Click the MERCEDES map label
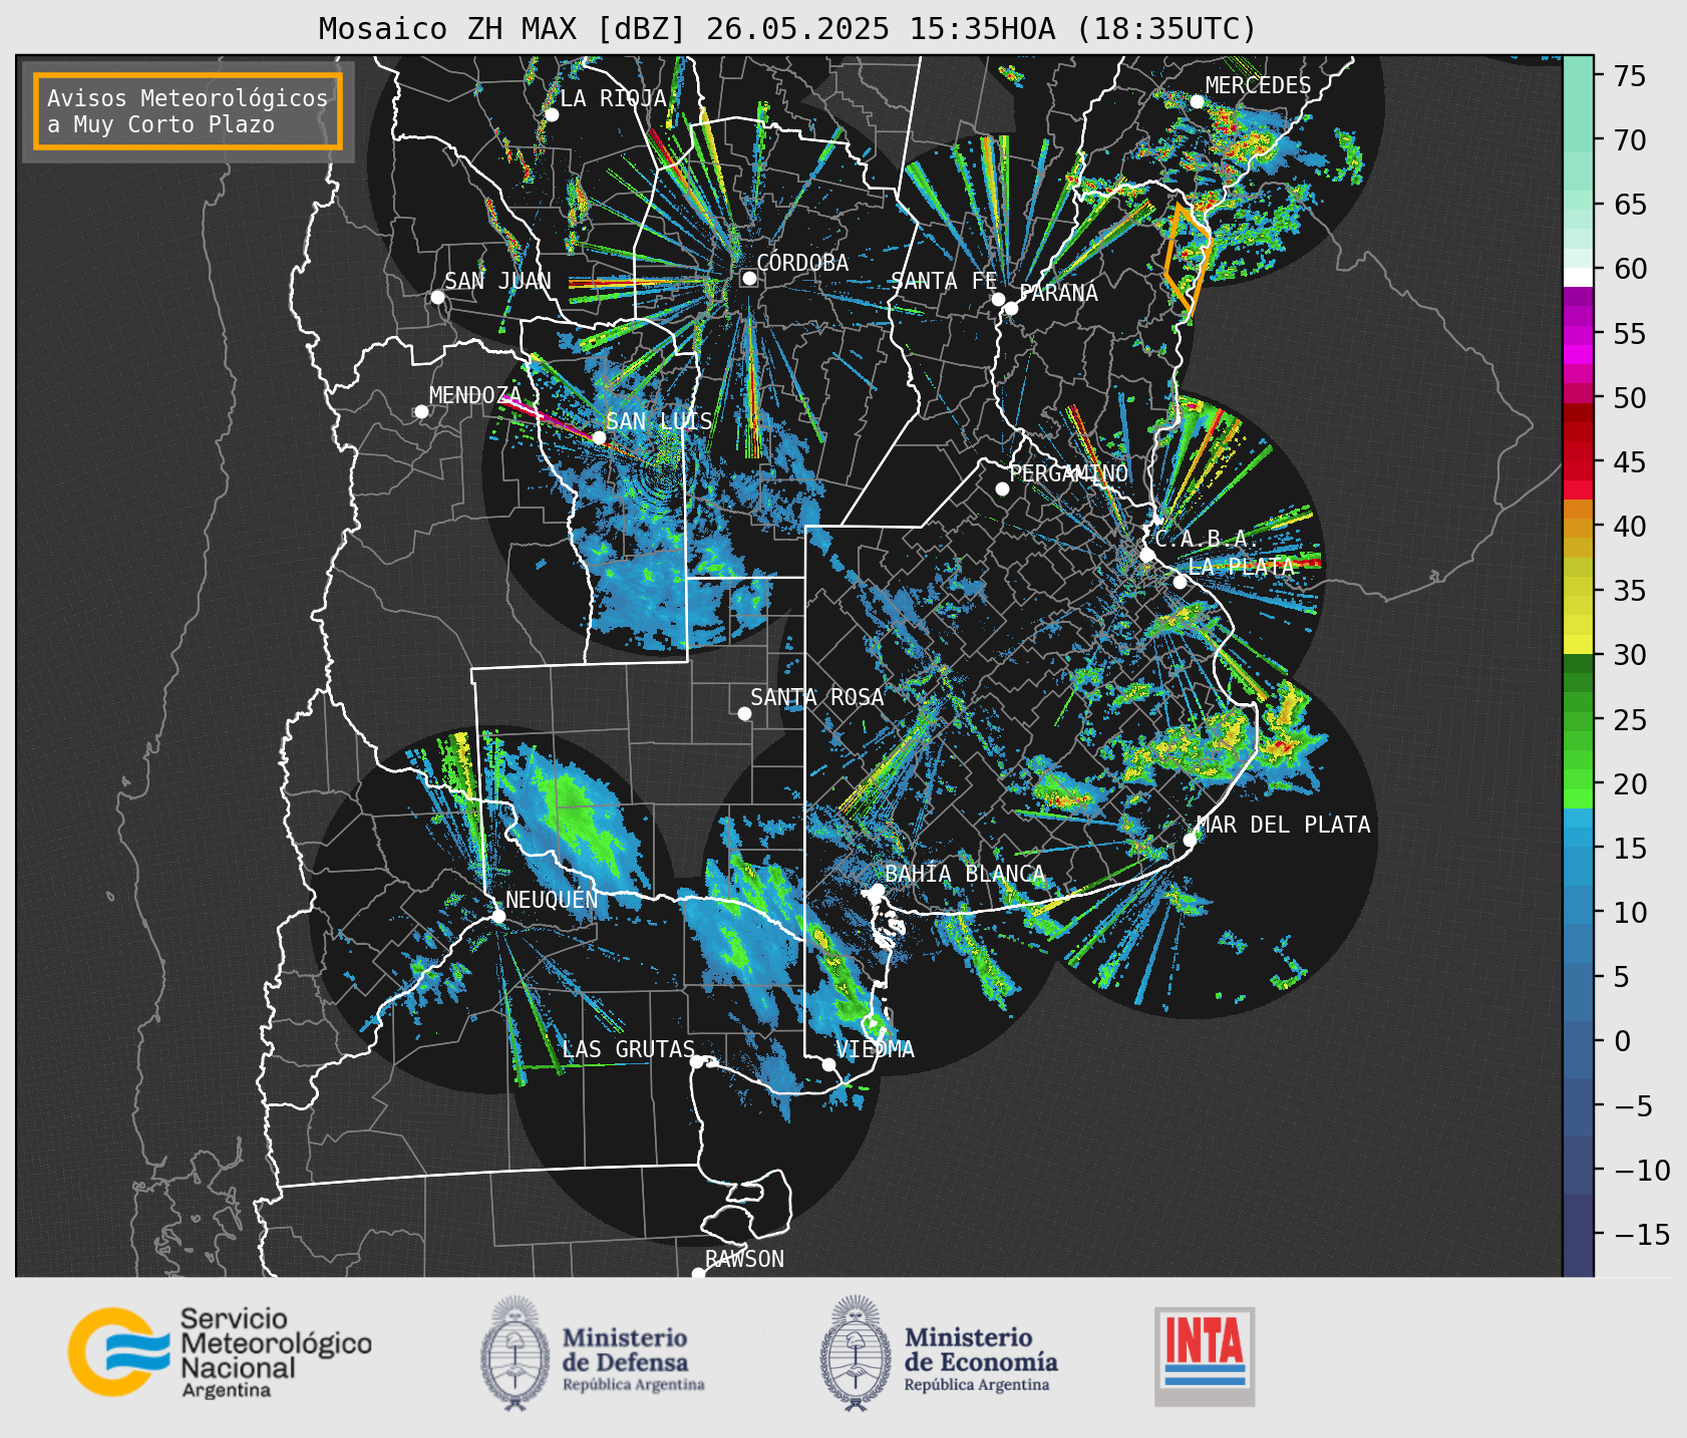This screenshot has height=1438, width=1687. click(1258, 86)
